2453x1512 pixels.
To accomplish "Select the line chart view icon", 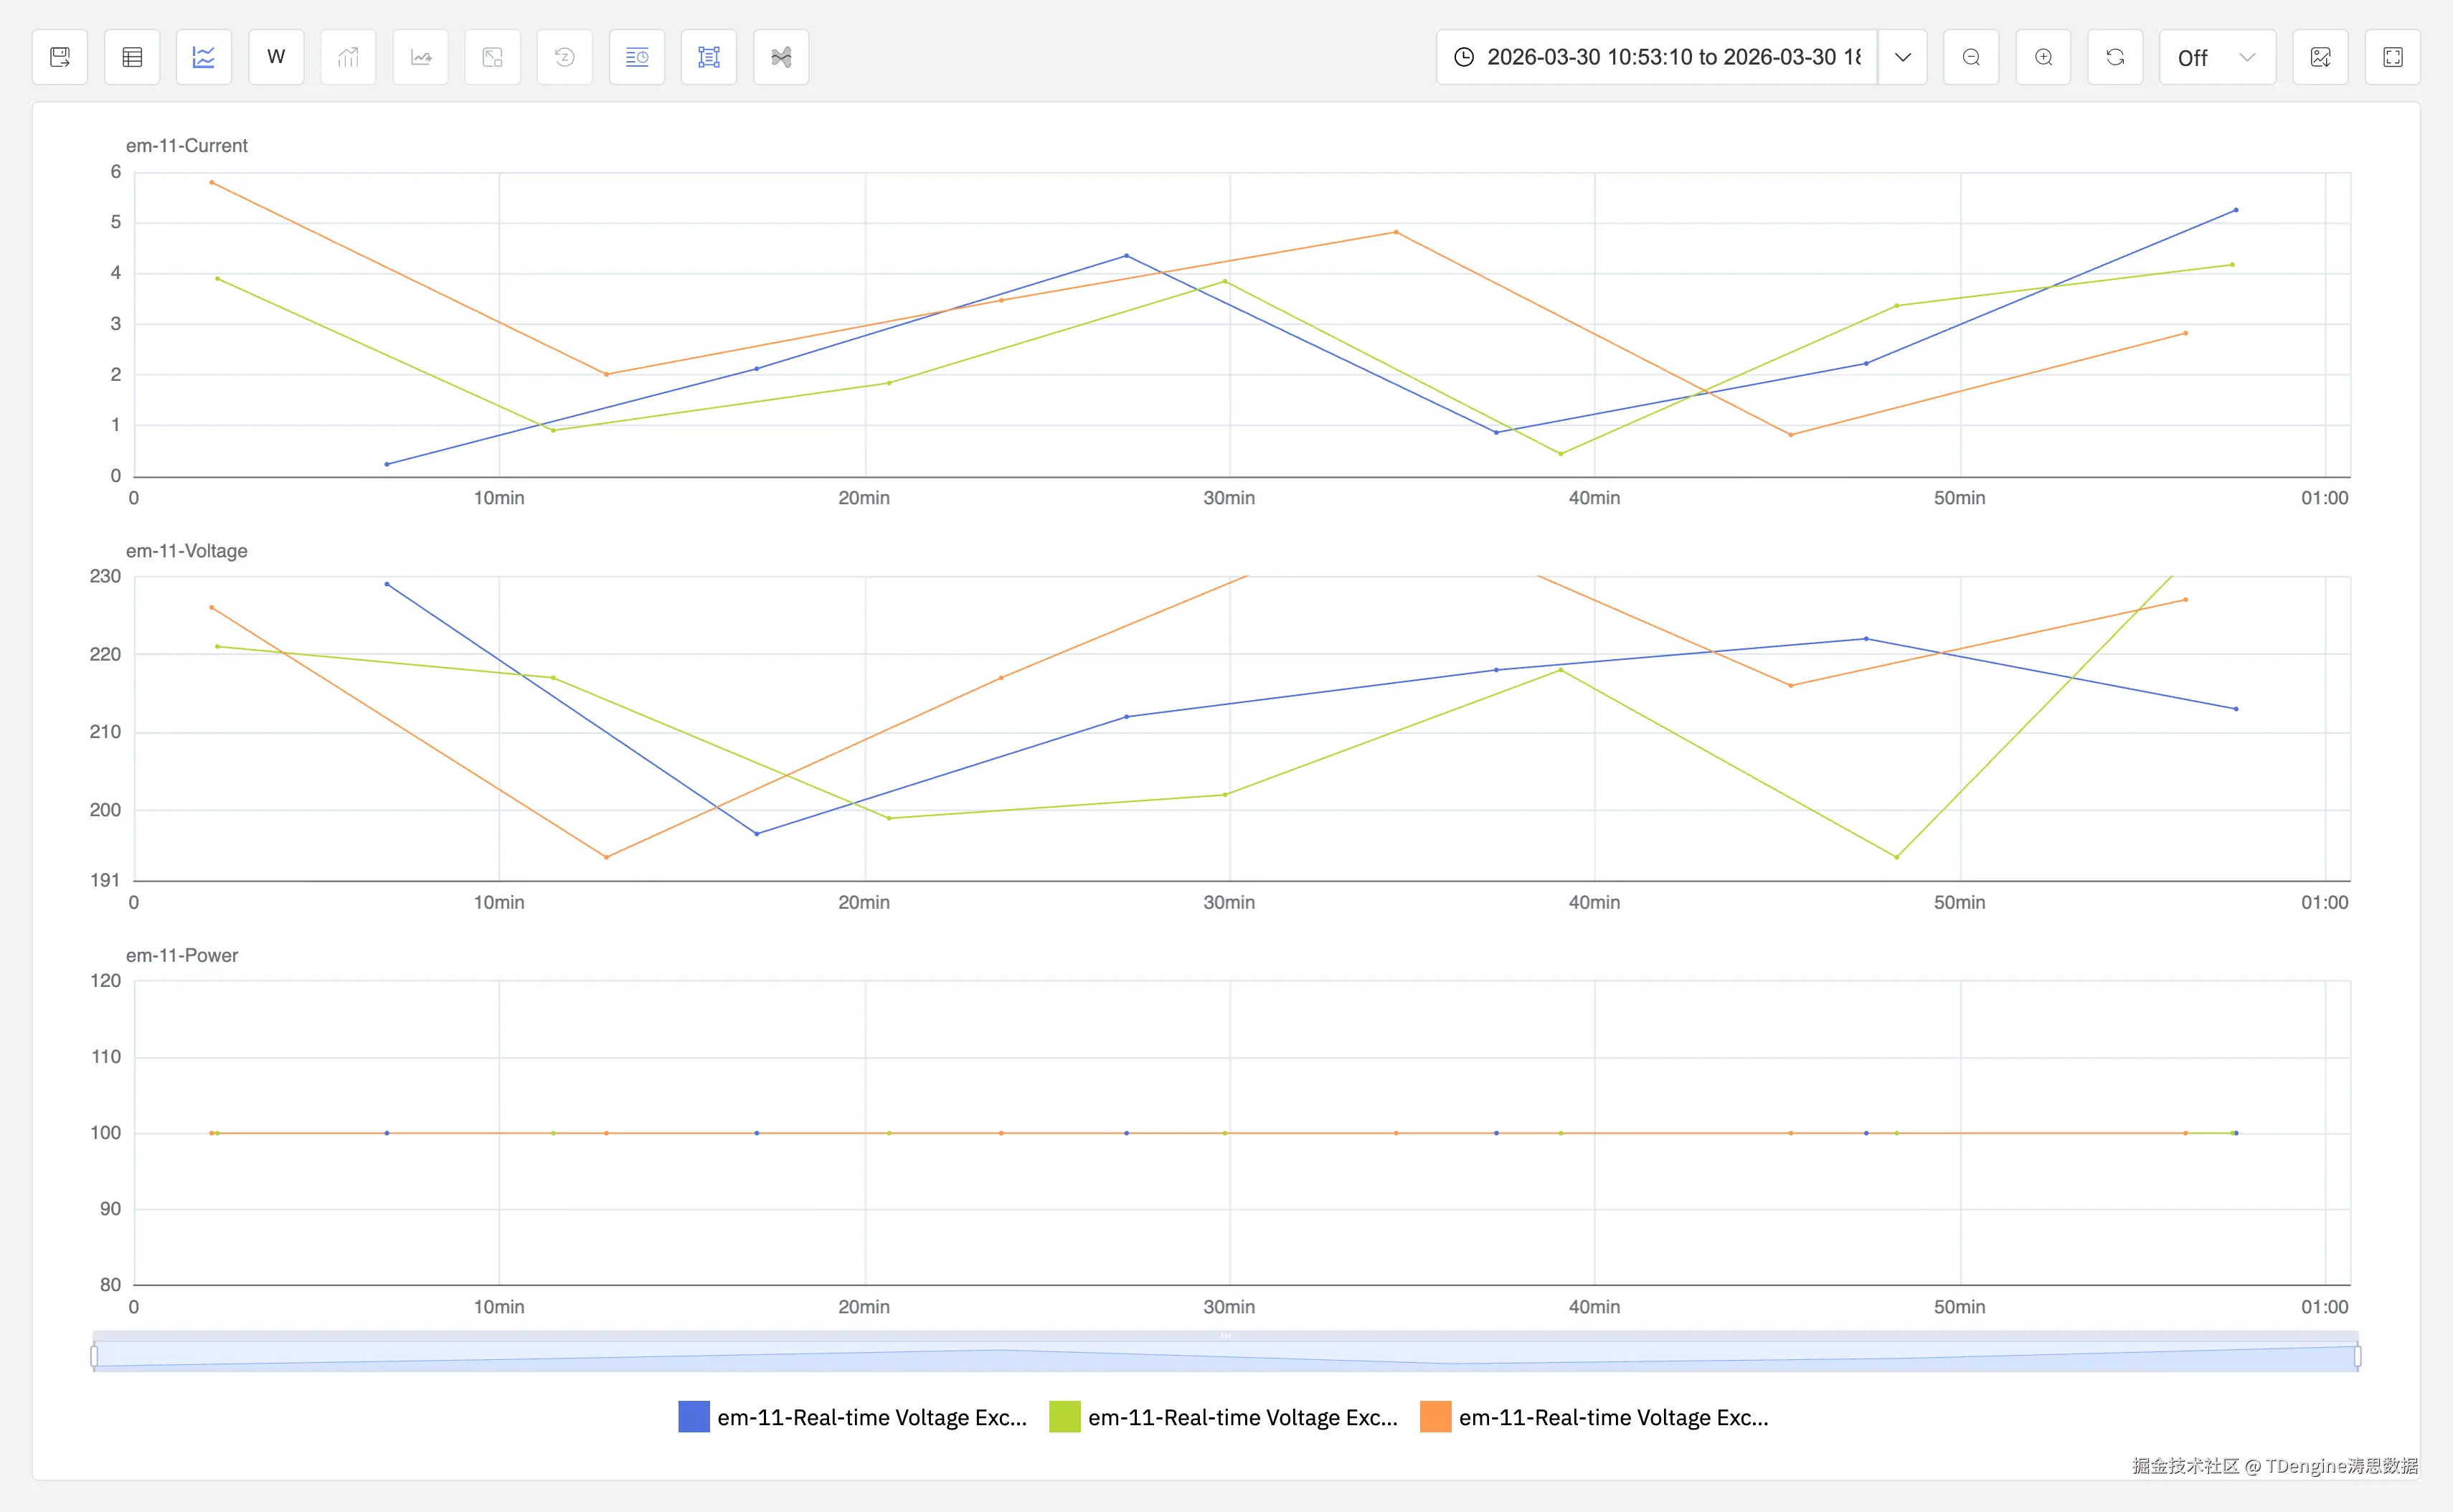I will [204, 57].
